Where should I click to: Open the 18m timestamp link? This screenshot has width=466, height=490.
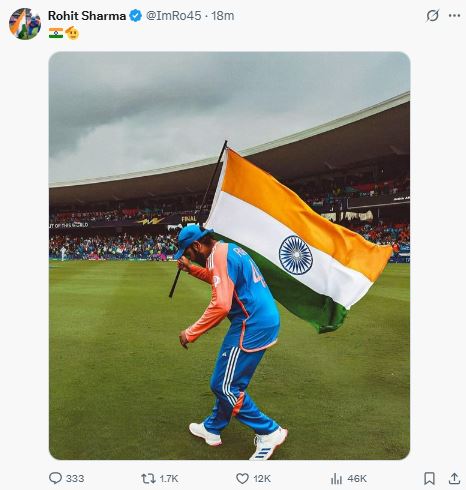click(x=223, y=16)
